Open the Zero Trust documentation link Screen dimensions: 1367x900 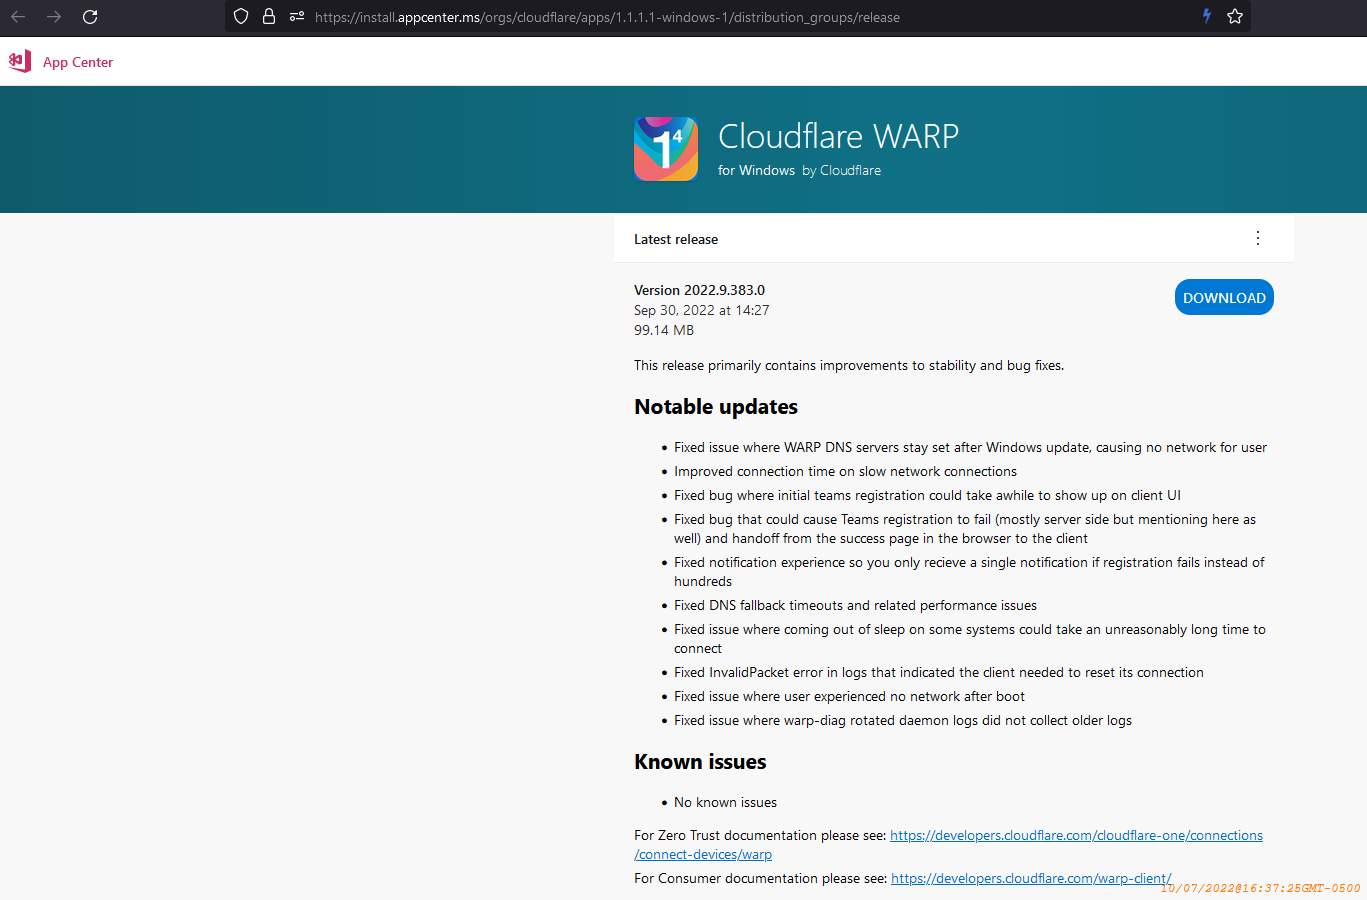tap(1076, 835)
